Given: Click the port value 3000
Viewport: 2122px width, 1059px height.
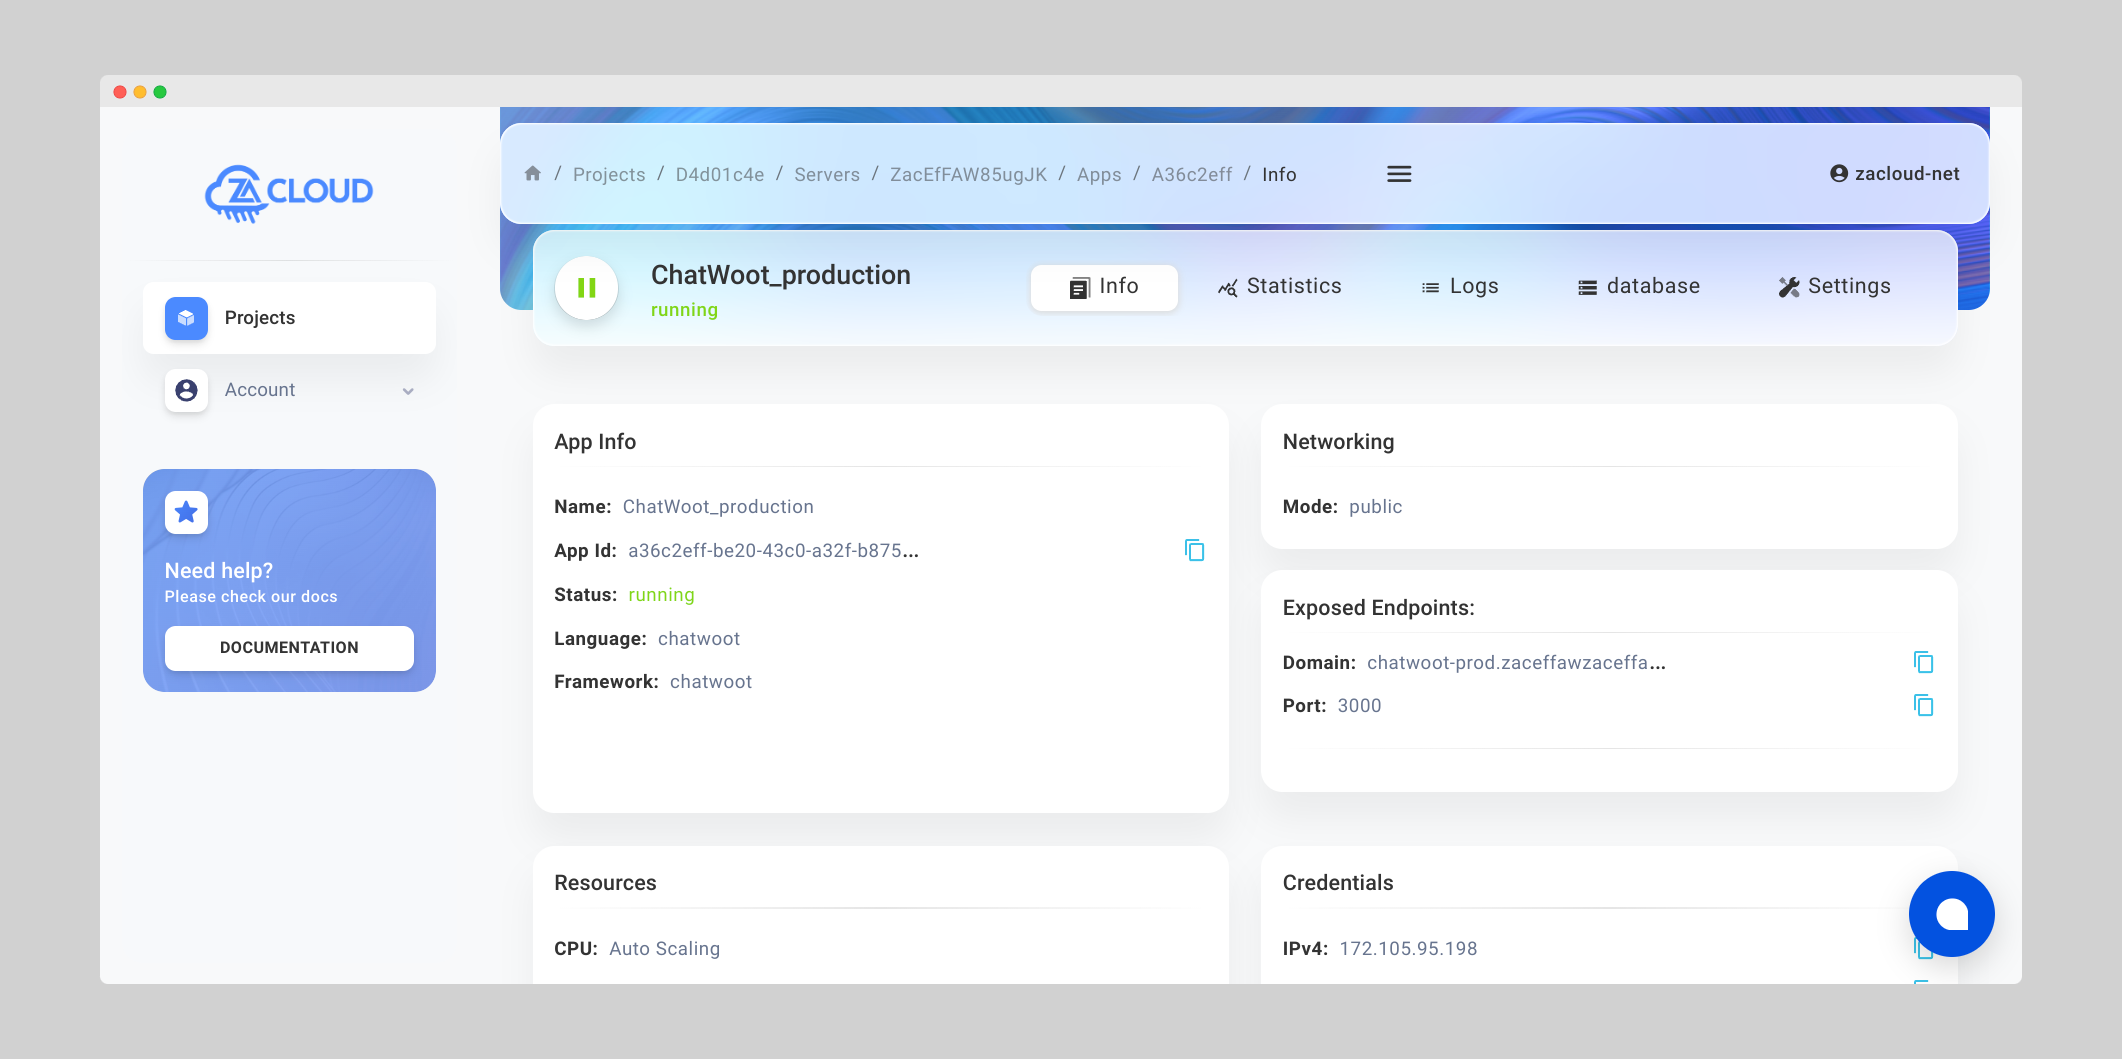Looking at the screenshot, I should click(x=1359, y=706).
